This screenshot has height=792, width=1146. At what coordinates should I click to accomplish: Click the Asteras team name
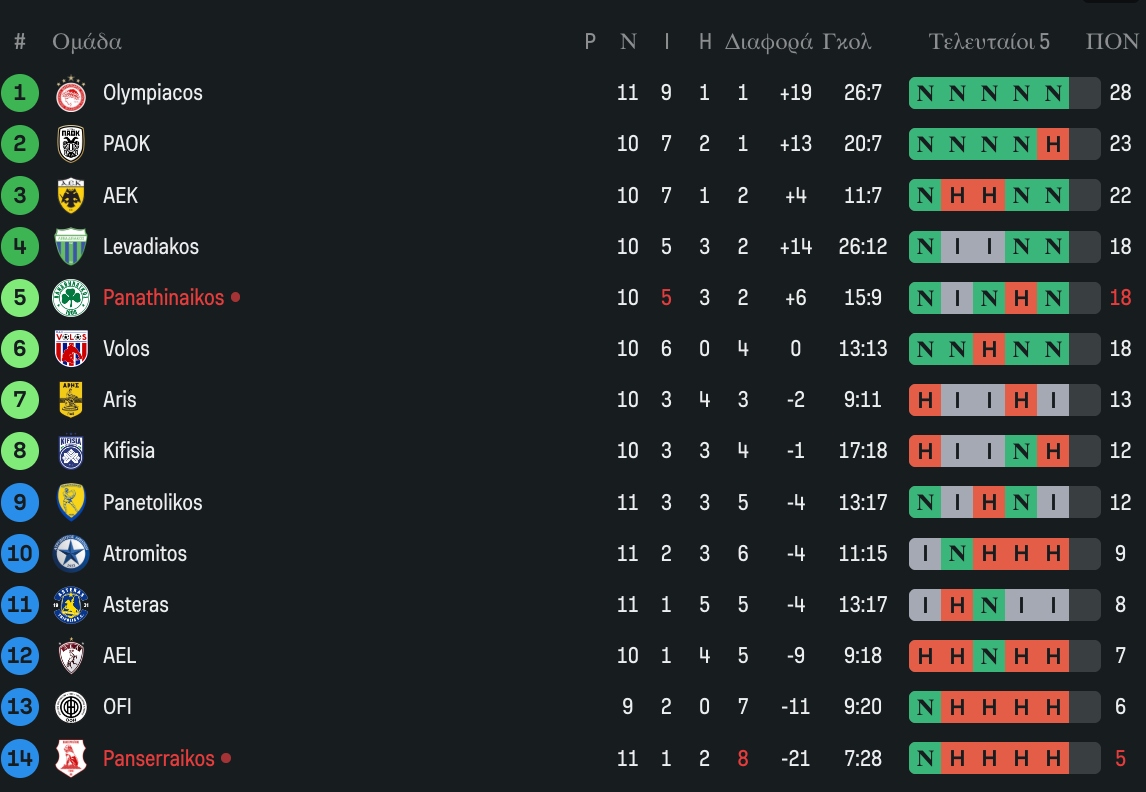click(x=136, y=605)
